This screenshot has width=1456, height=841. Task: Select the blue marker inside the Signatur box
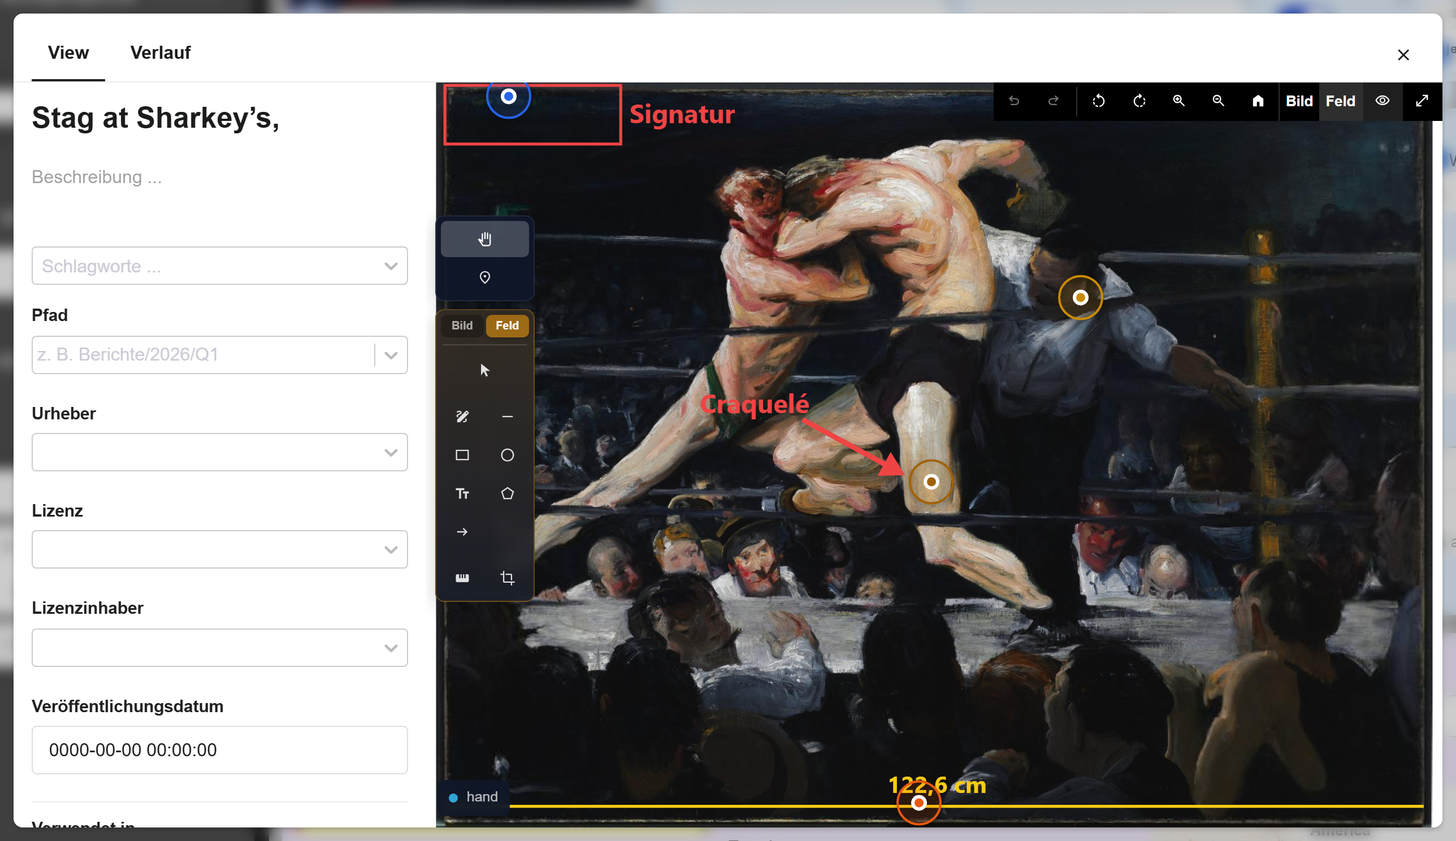(508, 97)
